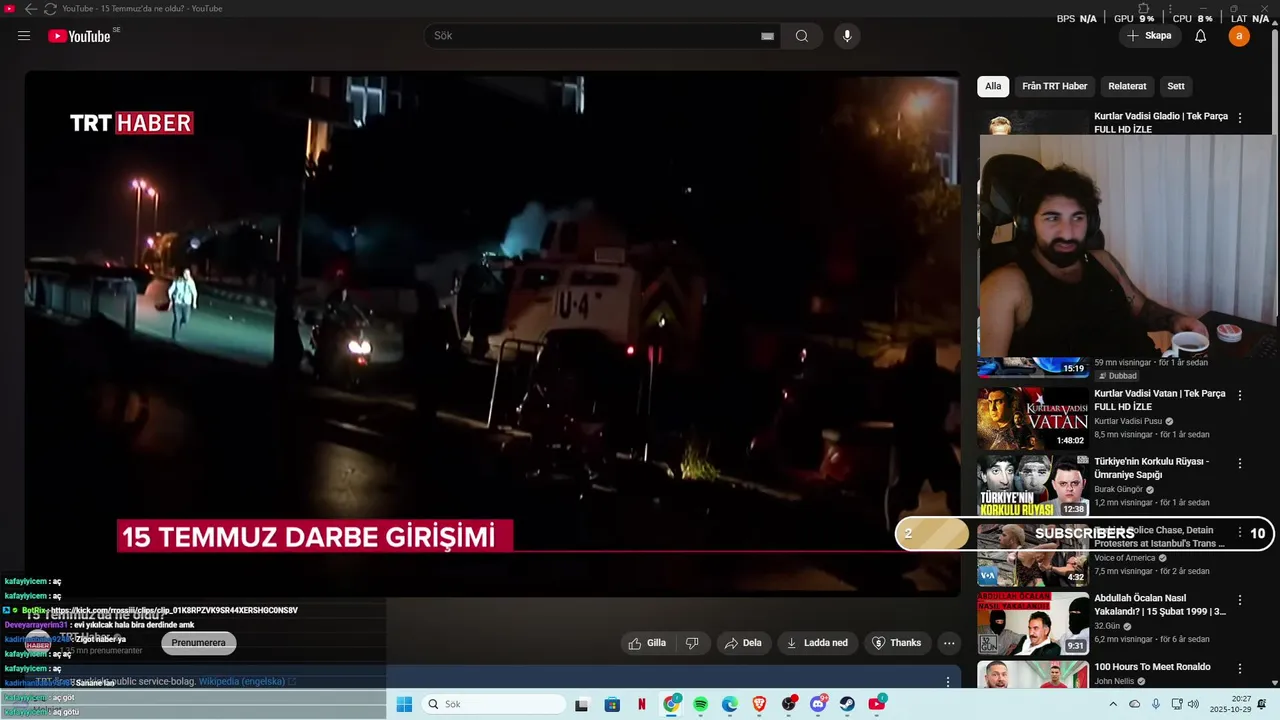Open the orange account avatar

pyautogui.click(x=1239, y=36)
